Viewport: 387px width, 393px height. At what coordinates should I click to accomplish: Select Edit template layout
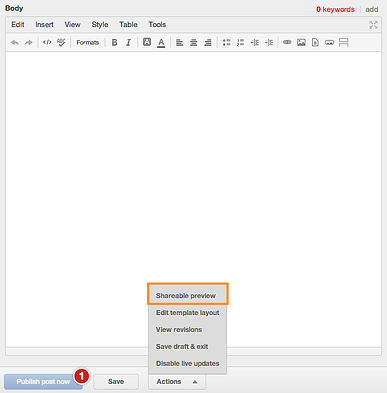tap(188, 313)
